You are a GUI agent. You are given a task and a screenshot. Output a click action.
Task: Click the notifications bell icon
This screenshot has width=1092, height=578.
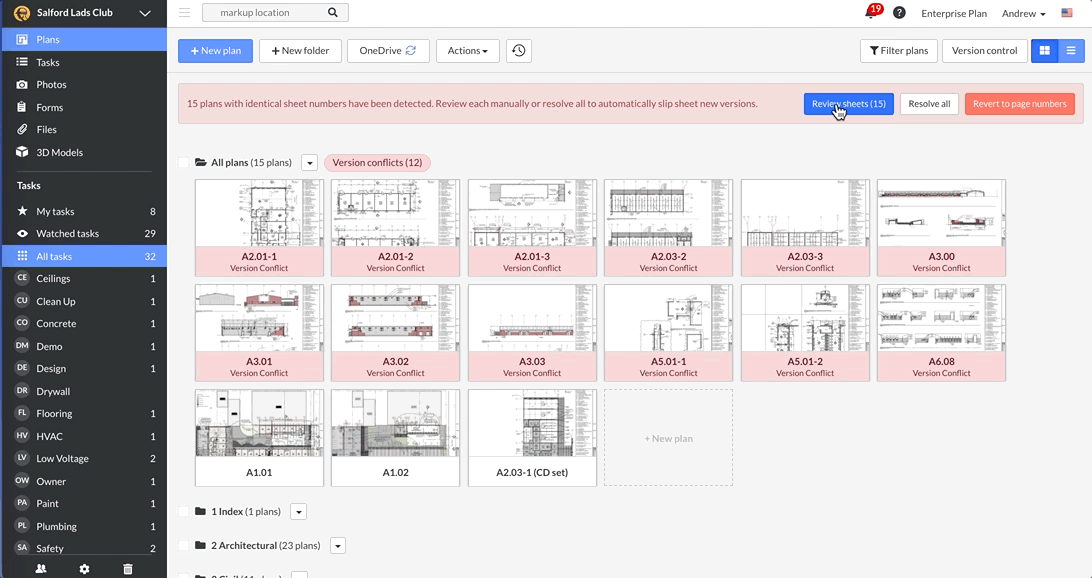pyautogui.click(x=871, y=13)
